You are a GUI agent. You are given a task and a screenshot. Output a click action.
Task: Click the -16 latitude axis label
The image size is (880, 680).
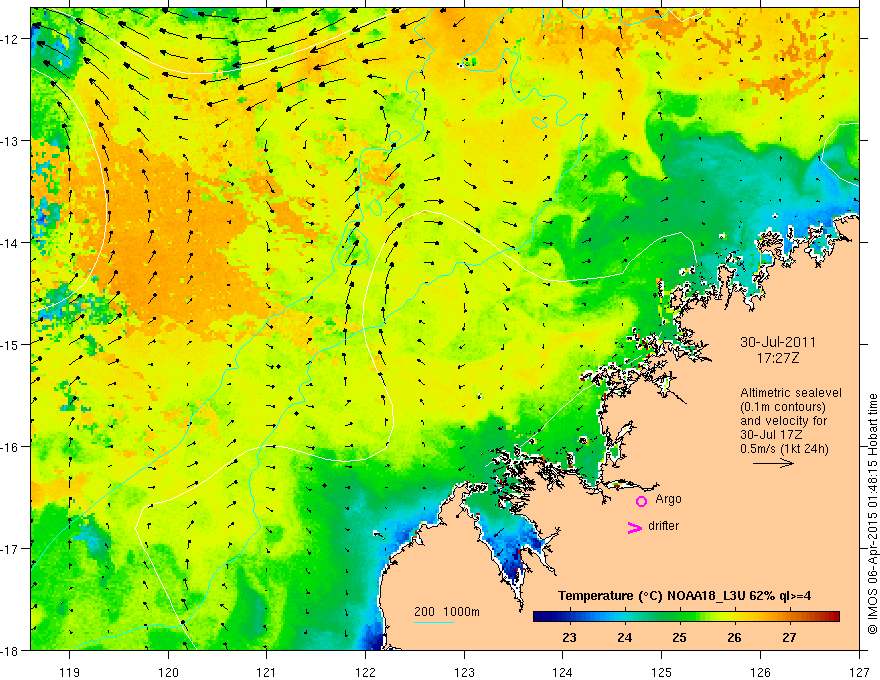coord(10,447)
